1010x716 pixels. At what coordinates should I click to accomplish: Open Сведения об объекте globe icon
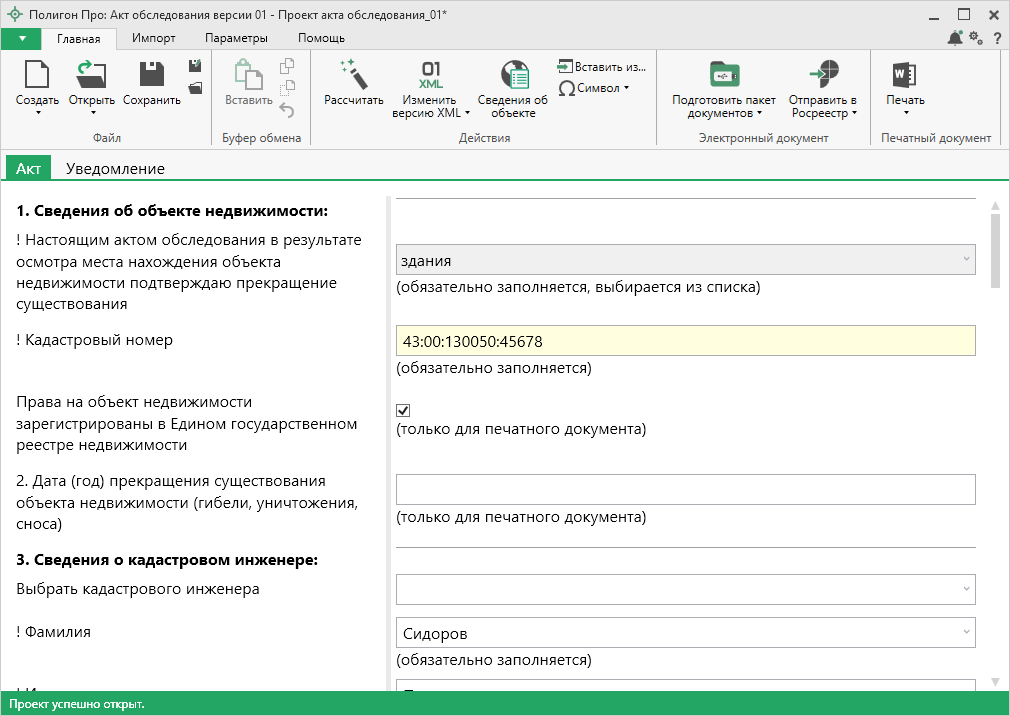(x=513, y=76)
